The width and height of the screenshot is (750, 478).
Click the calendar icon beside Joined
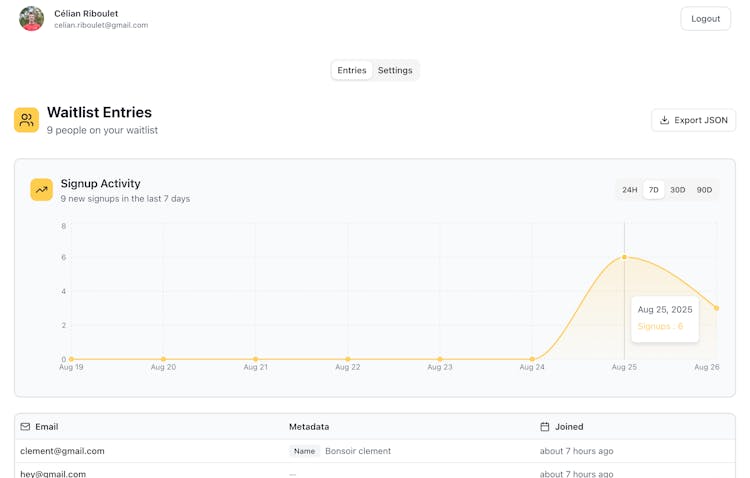pyautogui.click(x=545, y=427)
